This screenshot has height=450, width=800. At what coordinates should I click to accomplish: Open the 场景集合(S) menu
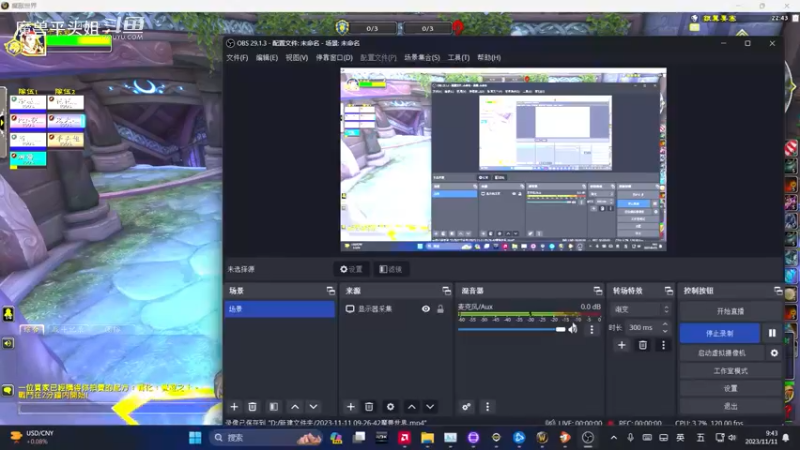click(422, 58)
